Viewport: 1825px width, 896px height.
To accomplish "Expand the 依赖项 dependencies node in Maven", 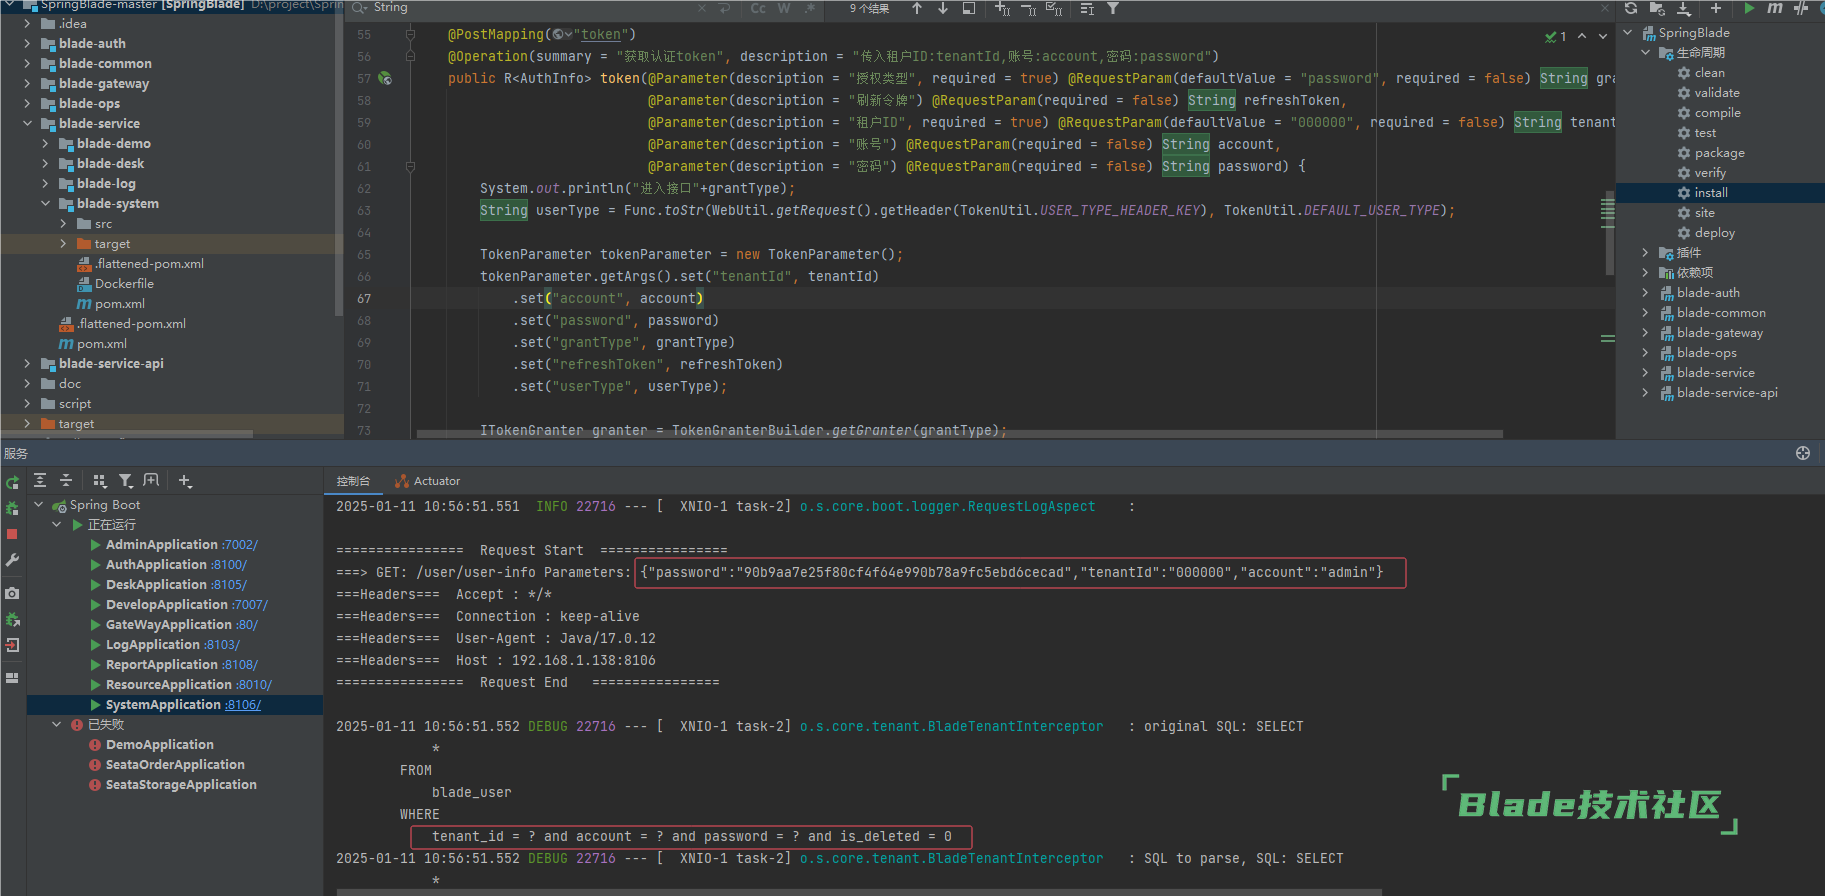I will click(x=1646, y=273).
